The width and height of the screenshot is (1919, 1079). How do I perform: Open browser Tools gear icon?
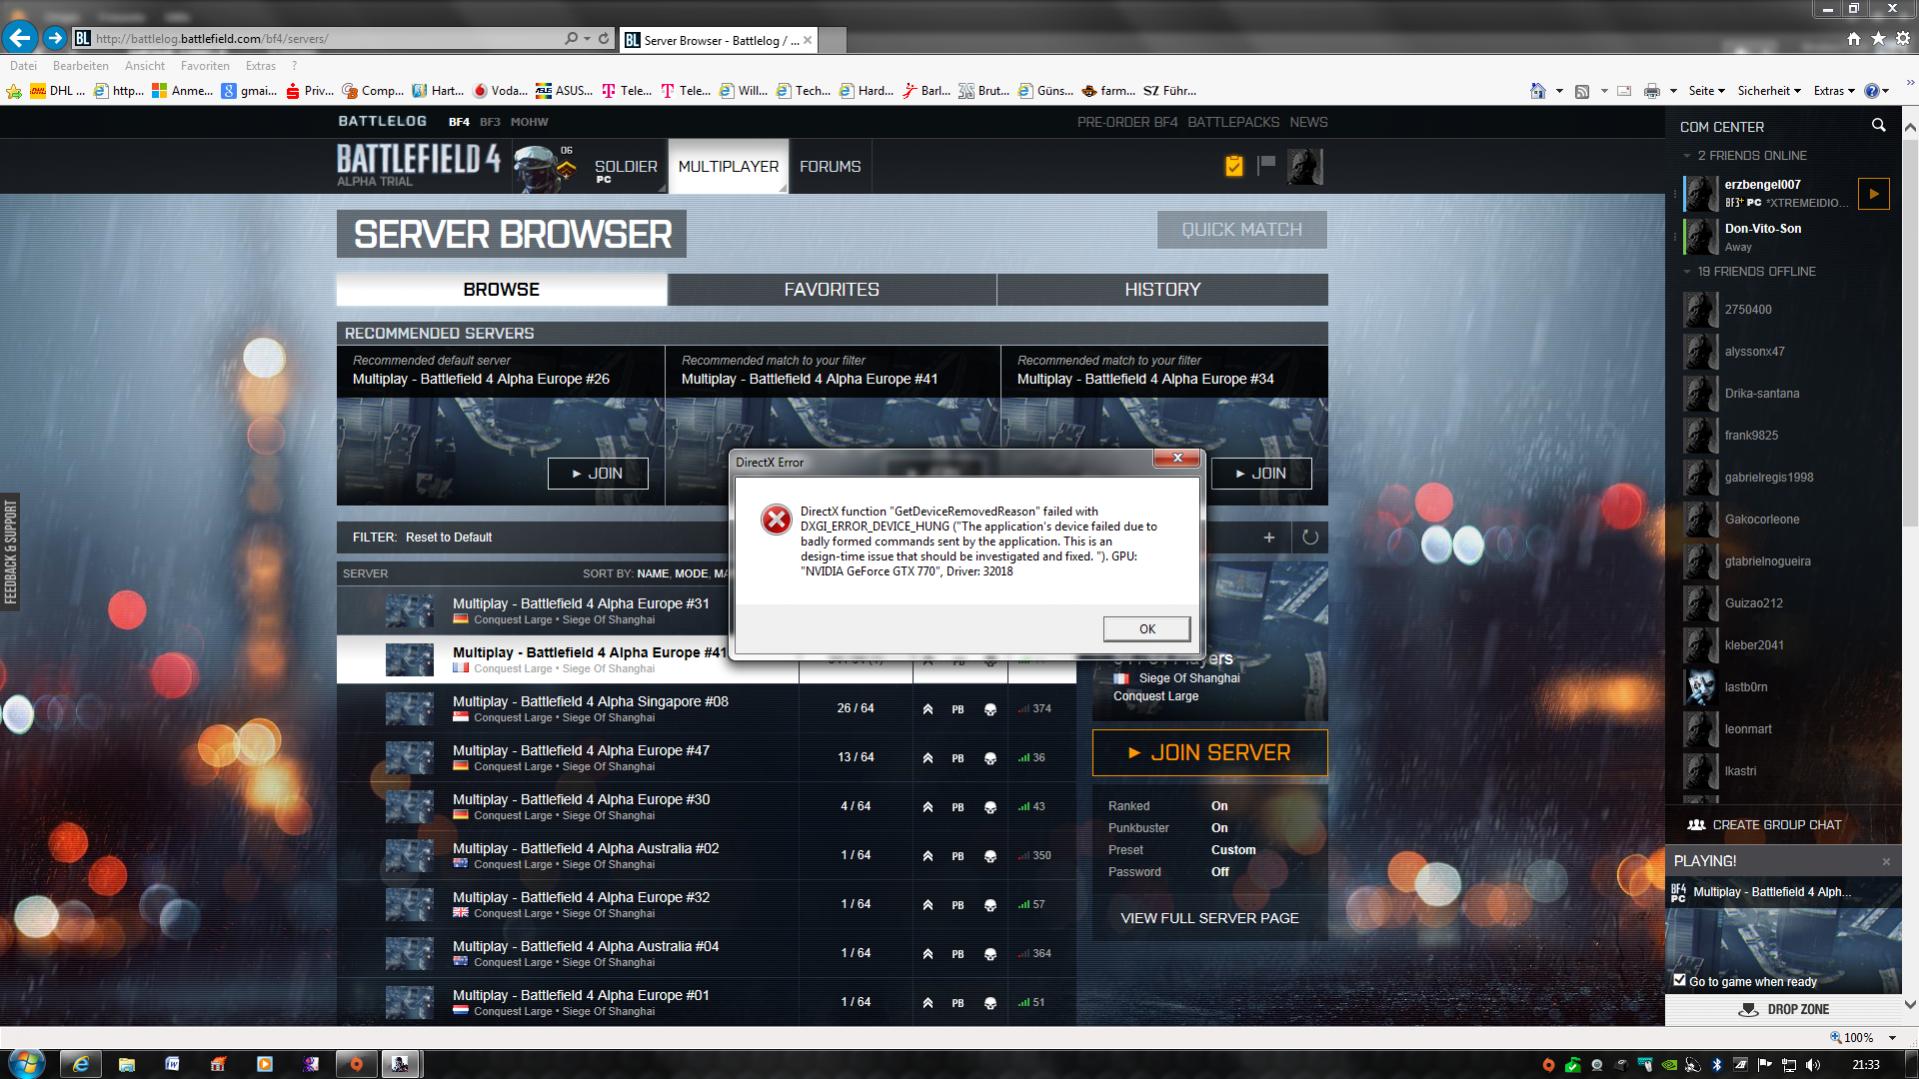point(1902,38)
